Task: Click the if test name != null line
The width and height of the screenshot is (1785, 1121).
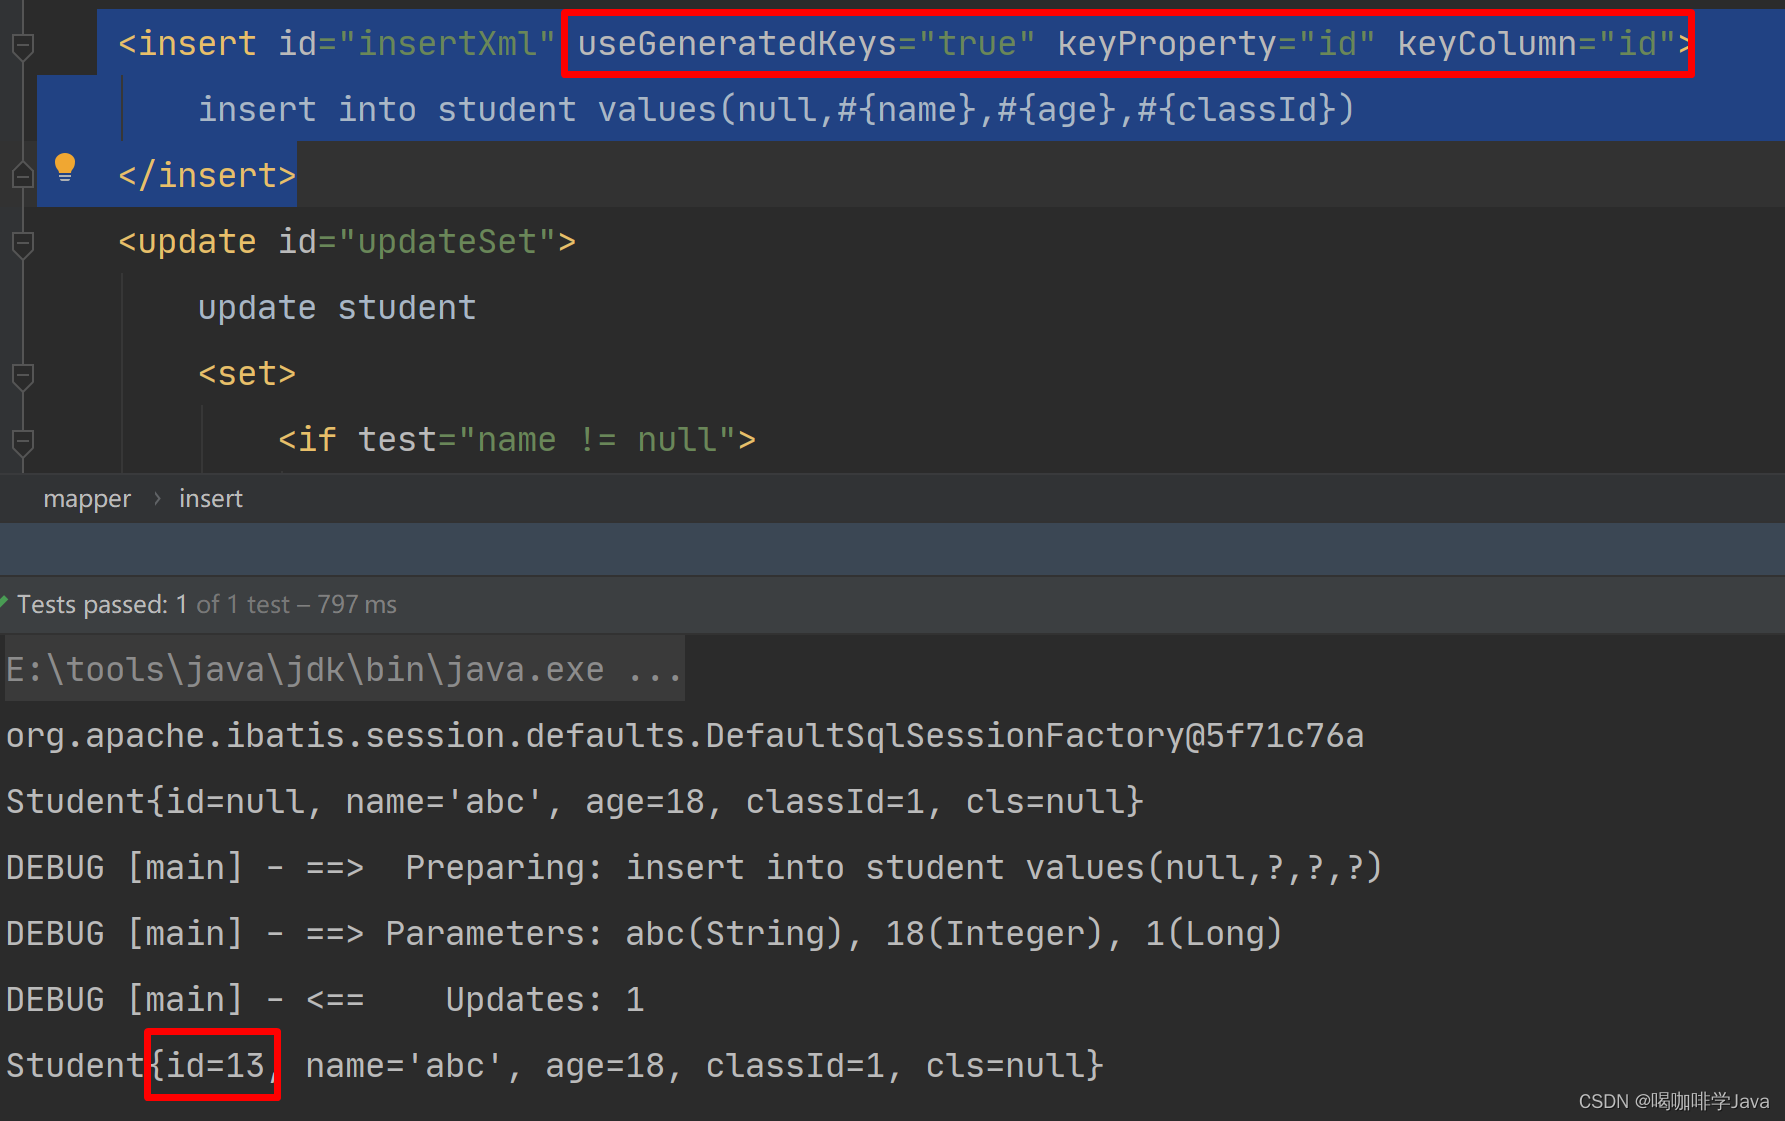Action: tap(517, 440)
